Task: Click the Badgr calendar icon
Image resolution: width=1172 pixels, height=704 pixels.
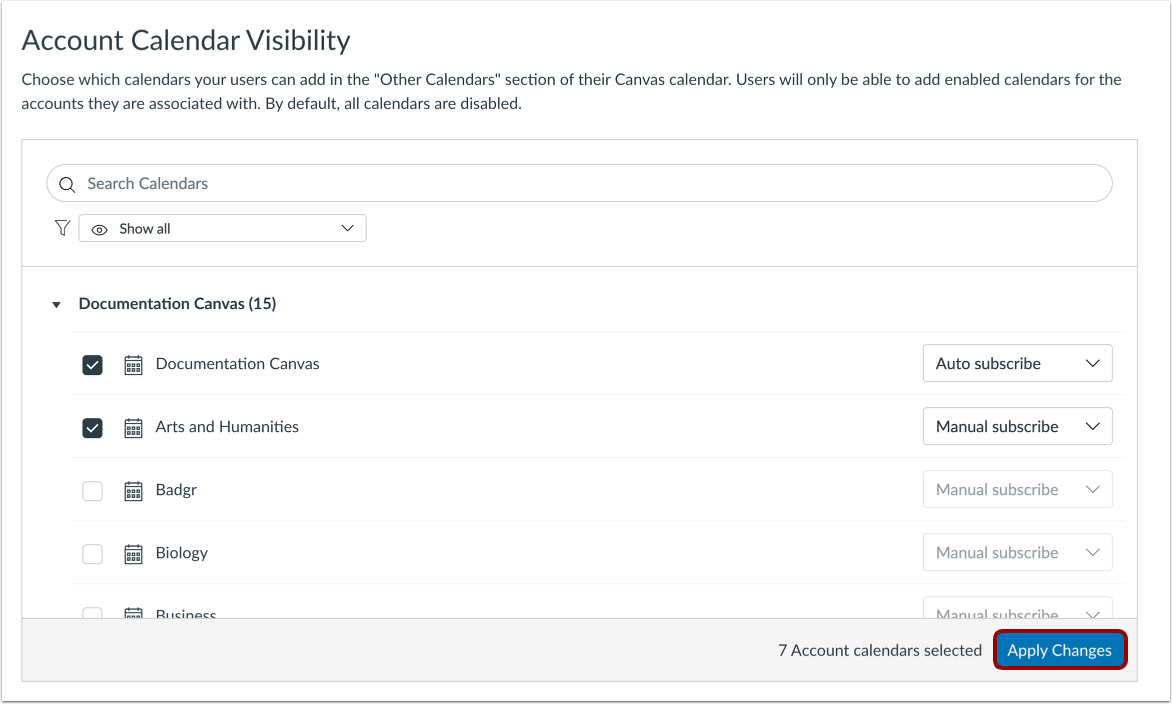Action: 133,491
